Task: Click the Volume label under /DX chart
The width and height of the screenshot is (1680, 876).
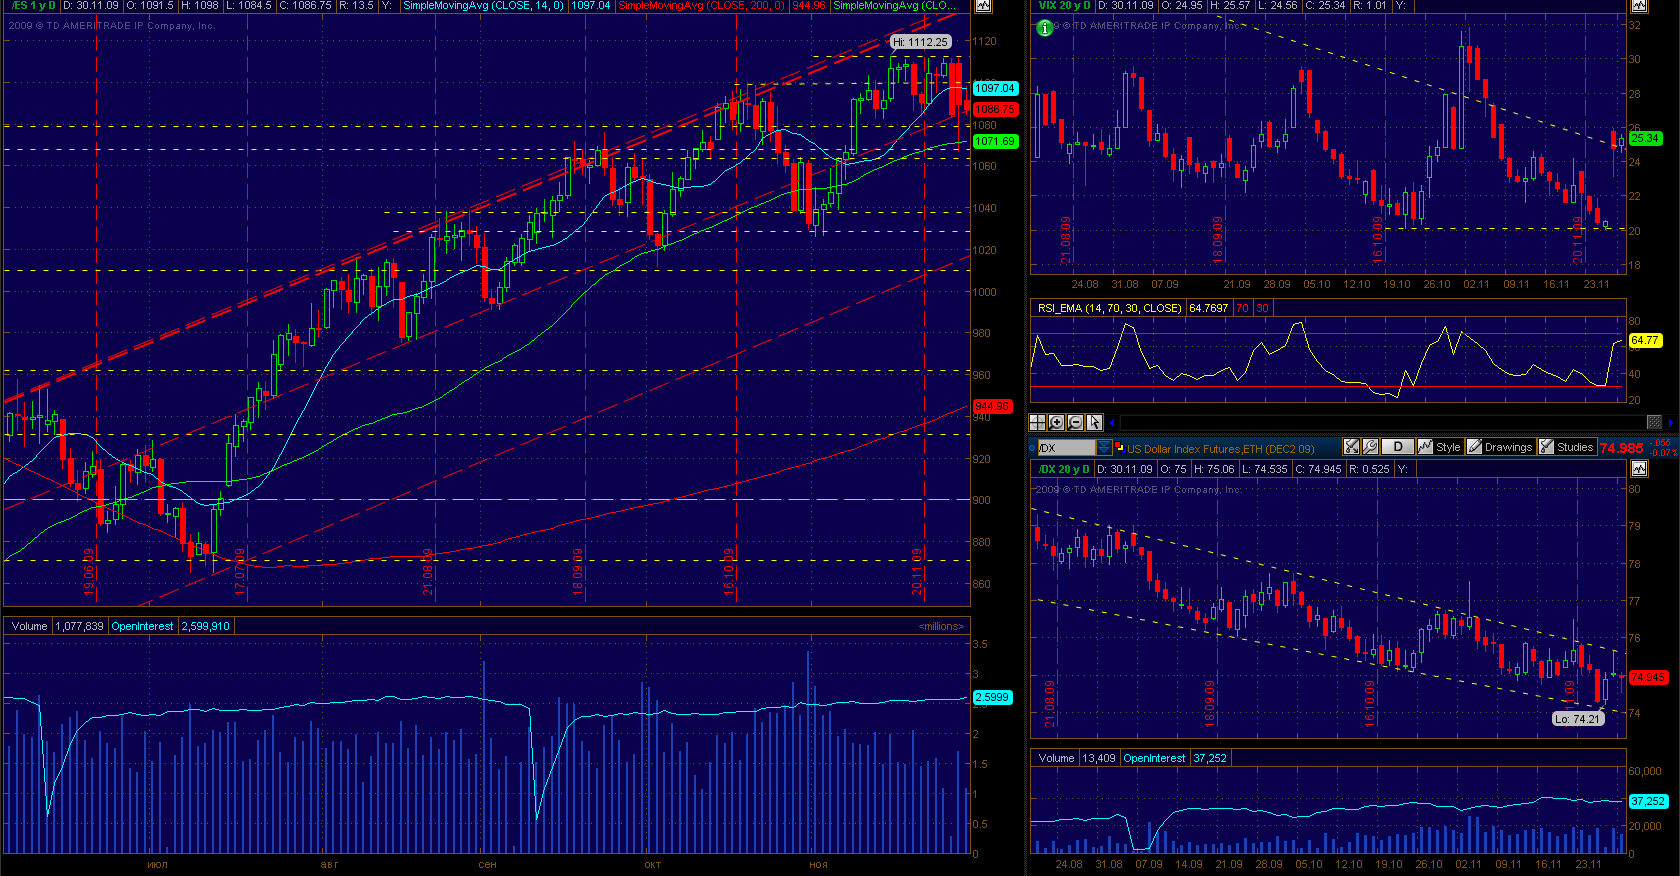Action: coord(1056,758)
